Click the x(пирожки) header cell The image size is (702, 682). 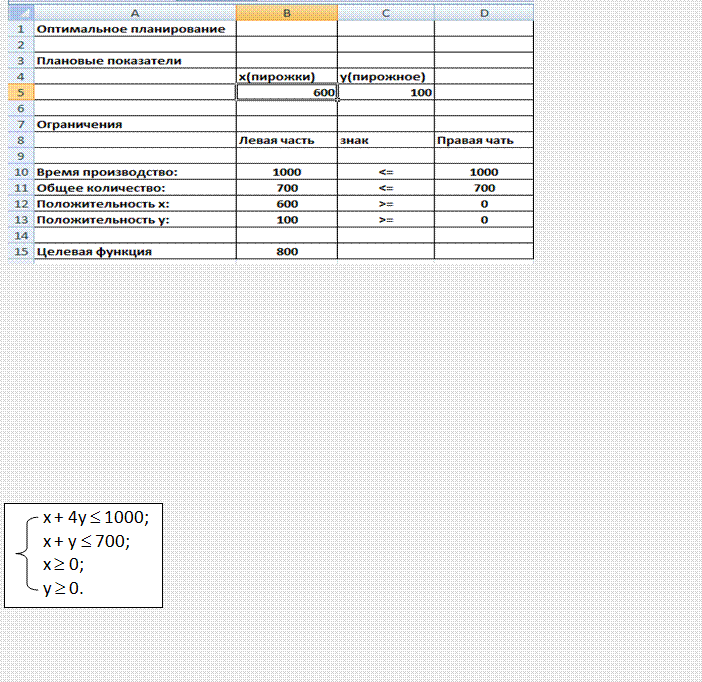pyautogui.click(x=286, y=76)
